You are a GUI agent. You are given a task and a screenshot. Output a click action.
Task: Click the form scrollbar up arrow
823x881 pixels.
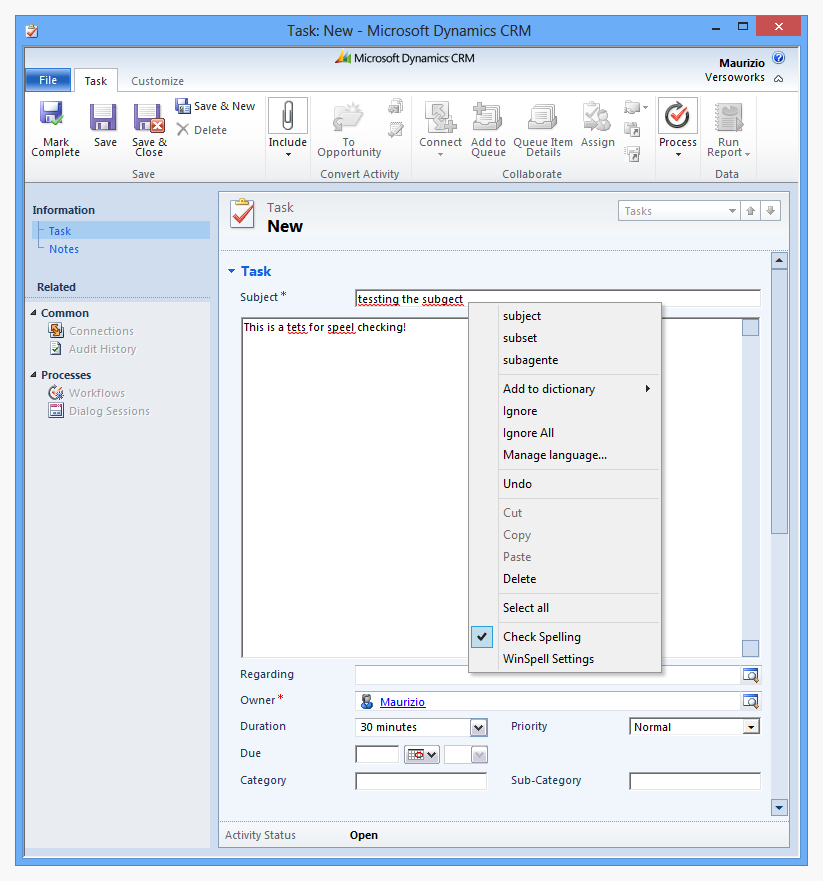click(x=779, y=260)
